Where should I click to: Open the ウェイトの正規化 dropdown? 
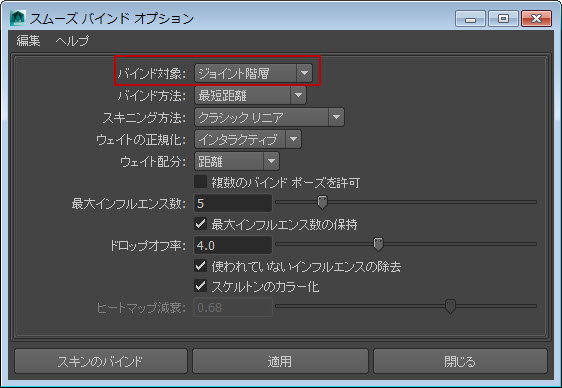tap(248, 139)
